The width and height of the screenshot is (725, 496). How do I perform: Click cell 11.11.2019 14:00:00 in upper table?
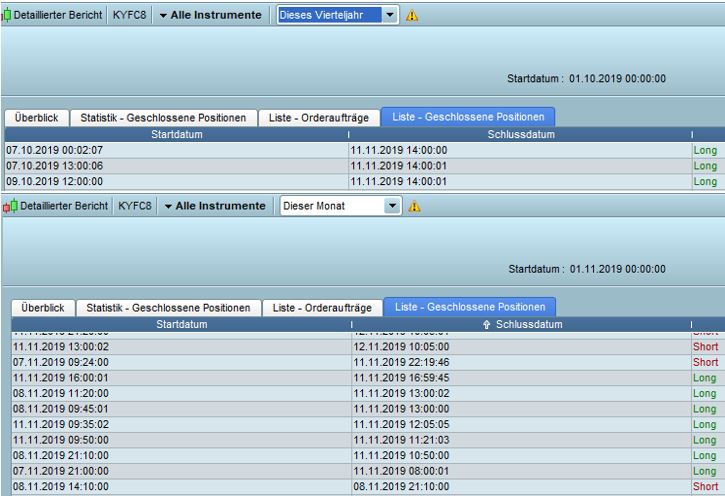point(399,150)
